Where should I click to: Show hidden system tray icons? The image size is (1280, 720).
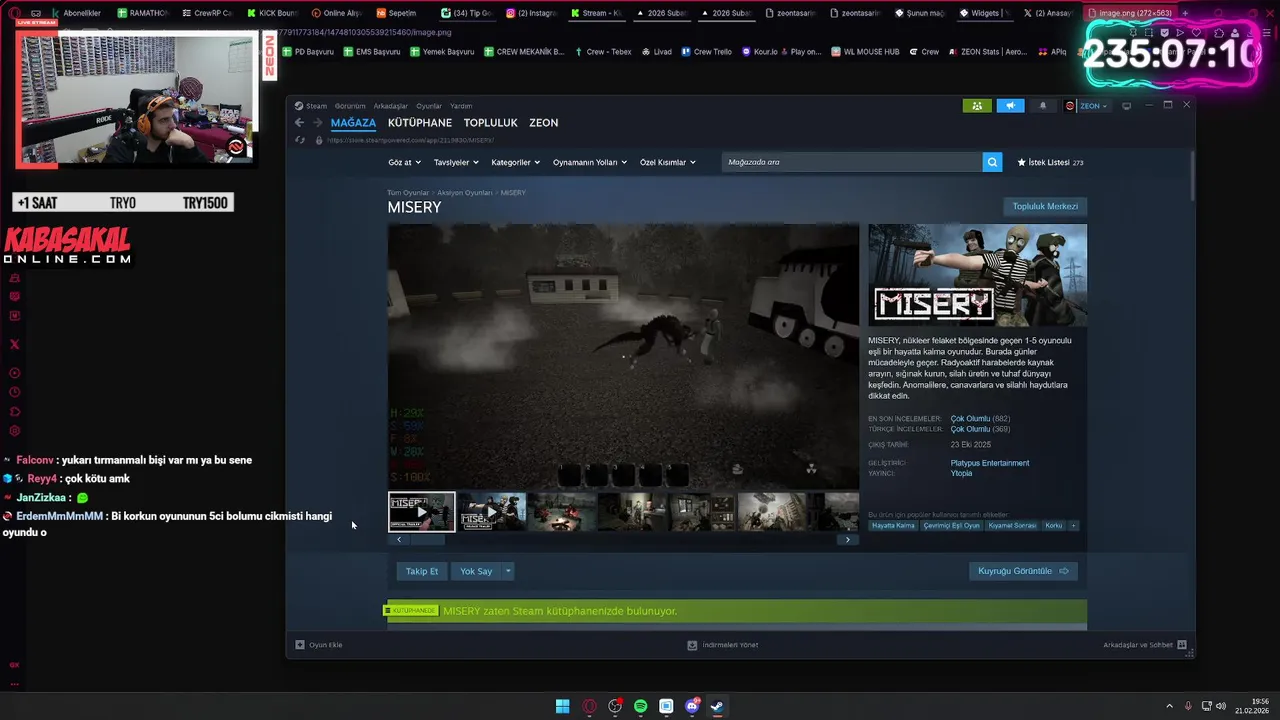click(x=1169, y=706)
